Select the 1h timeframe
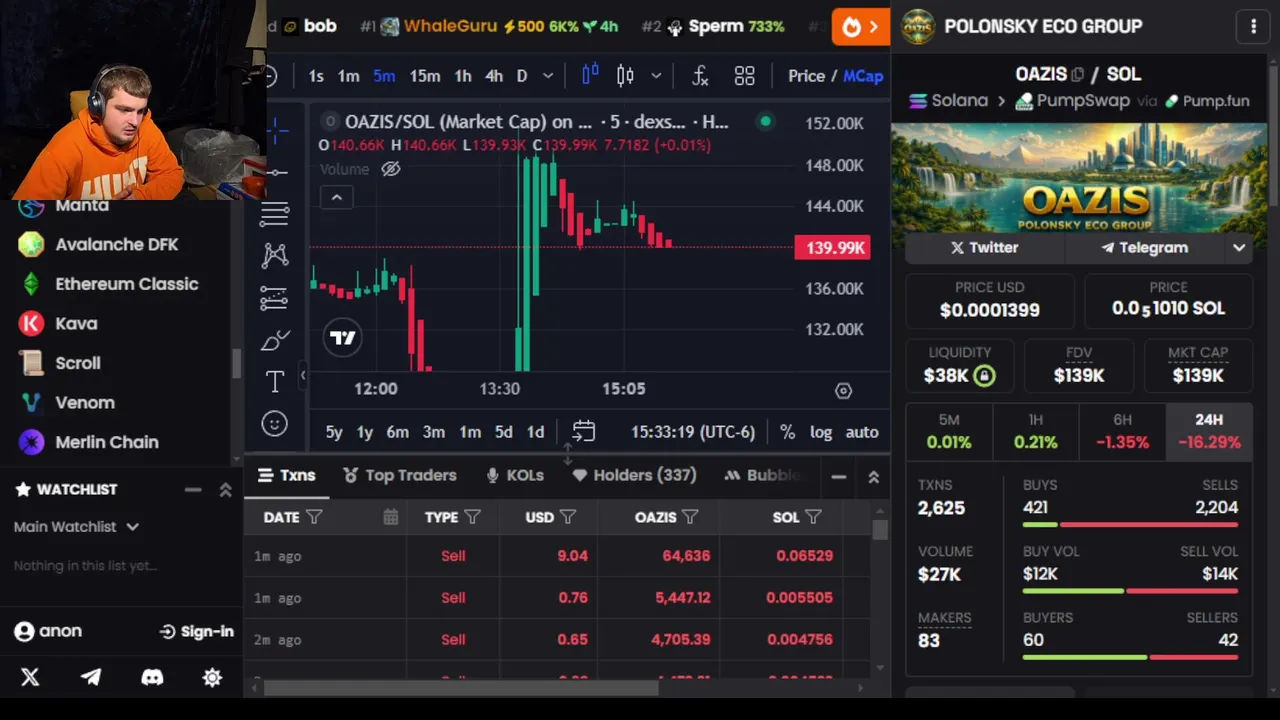1280x720 pixels. [463, 76]
